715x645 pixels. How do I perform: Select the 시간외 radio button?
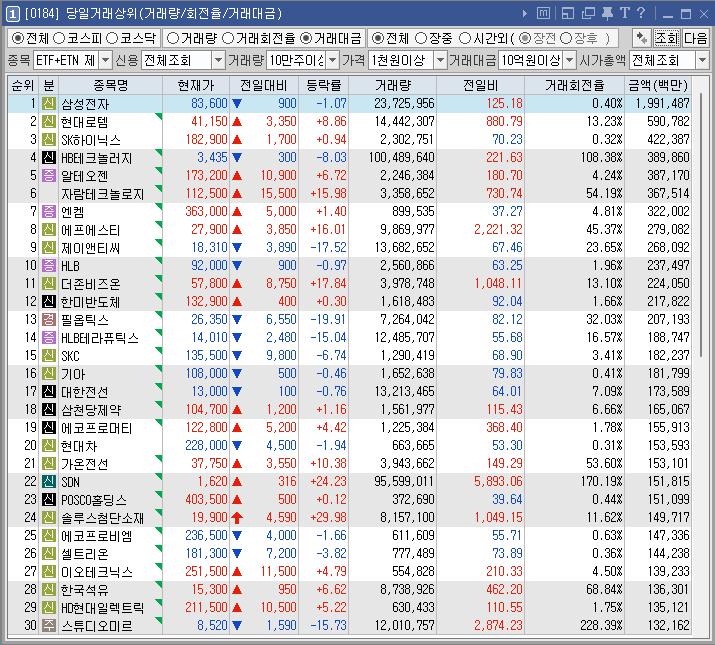click(x=465, y=38)
